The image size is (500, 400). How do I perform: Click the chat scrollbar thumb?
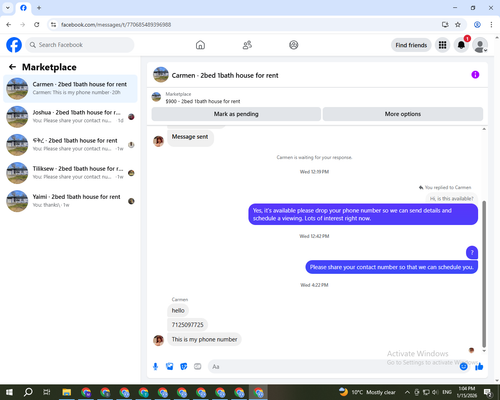pos(484,273)
